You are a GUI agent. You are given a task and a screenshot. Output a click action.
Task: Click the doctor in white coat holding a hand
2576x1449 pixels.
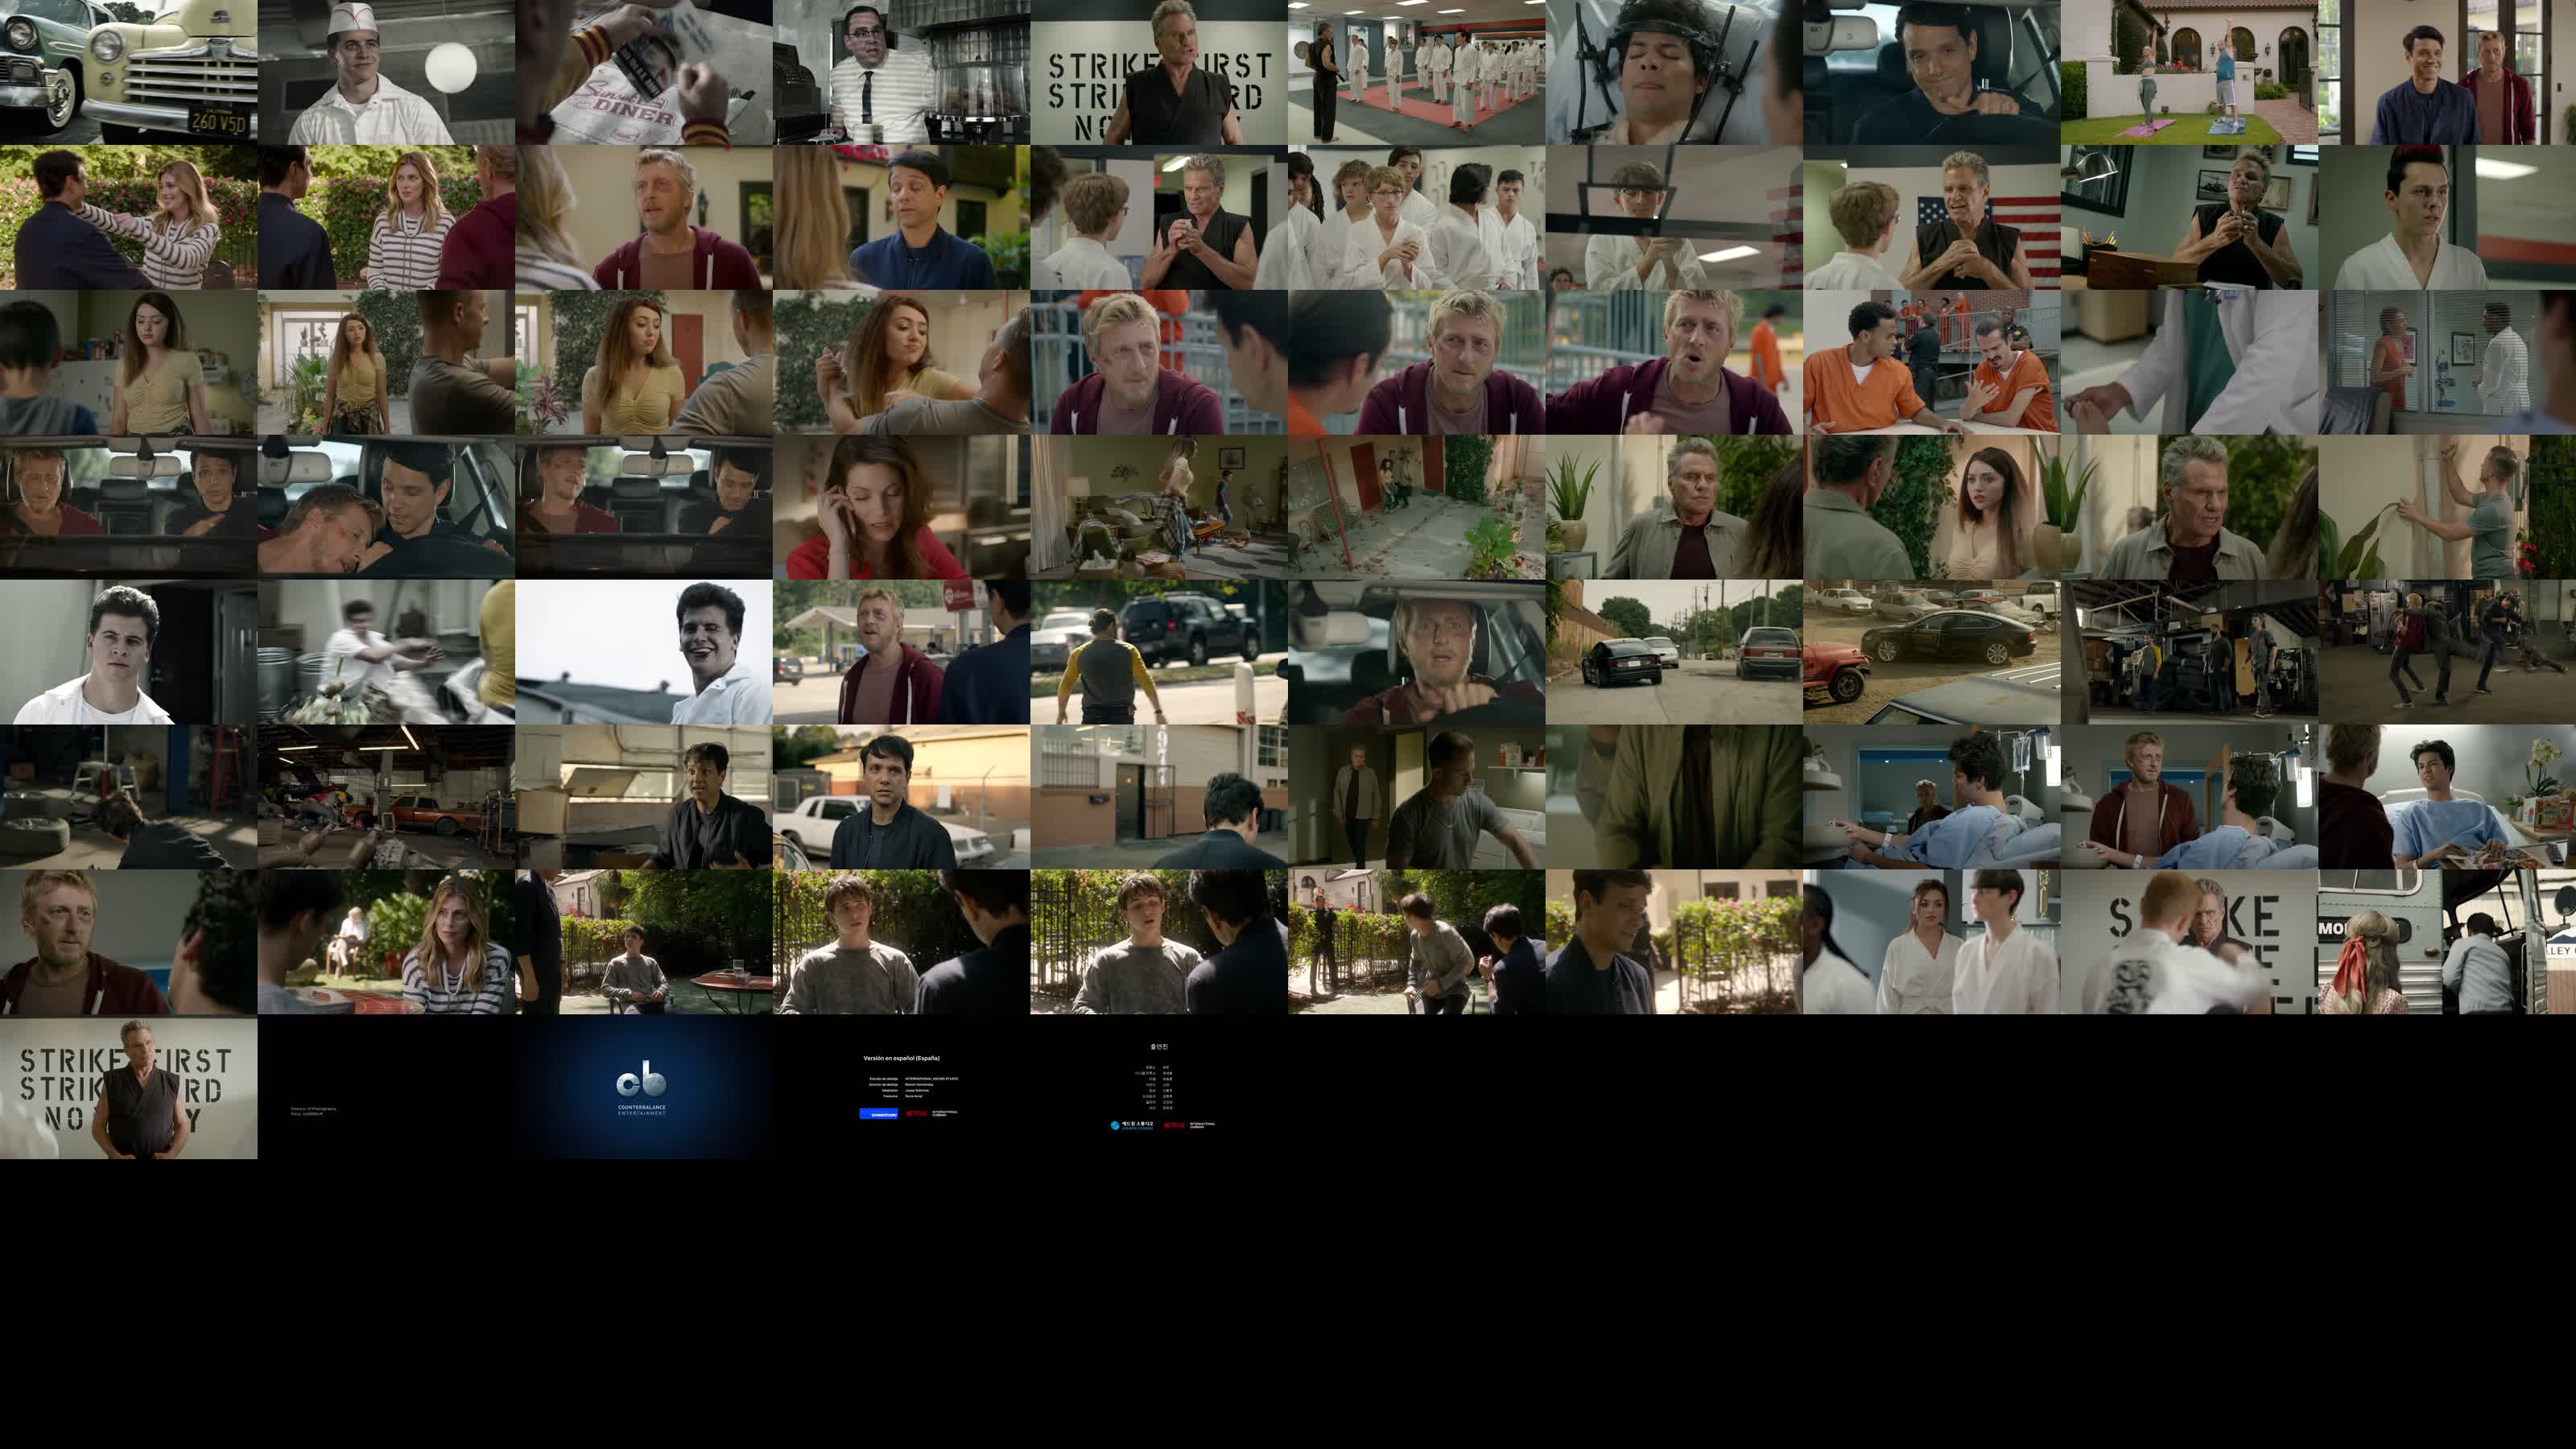coord(2189,362)
